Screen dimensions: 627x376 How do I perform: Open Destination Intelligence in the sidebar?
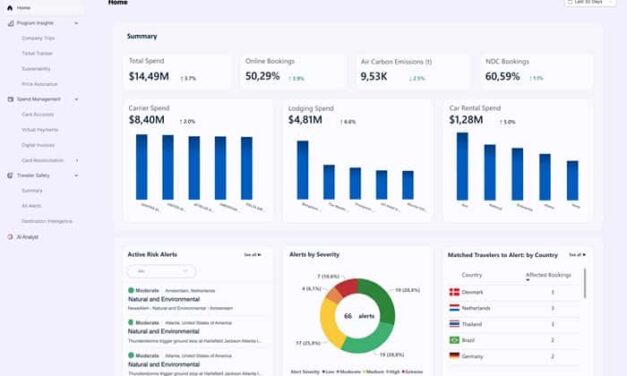click(47, 221)
